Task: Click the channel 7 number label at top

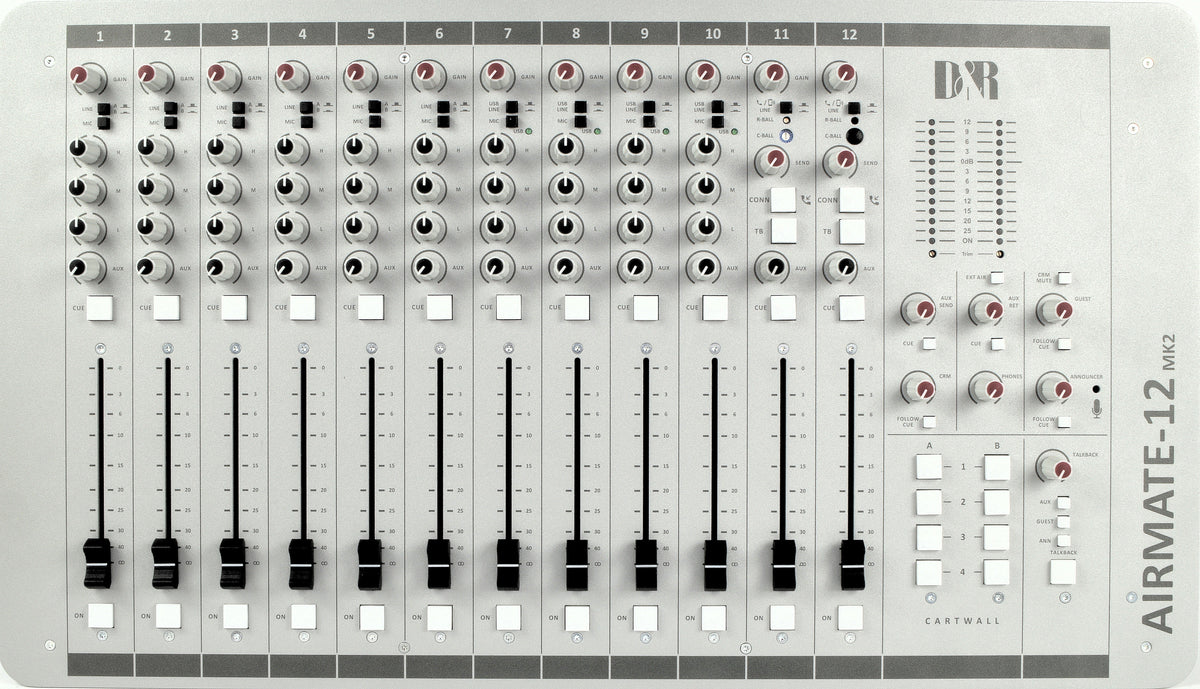Action: [507, 35]
